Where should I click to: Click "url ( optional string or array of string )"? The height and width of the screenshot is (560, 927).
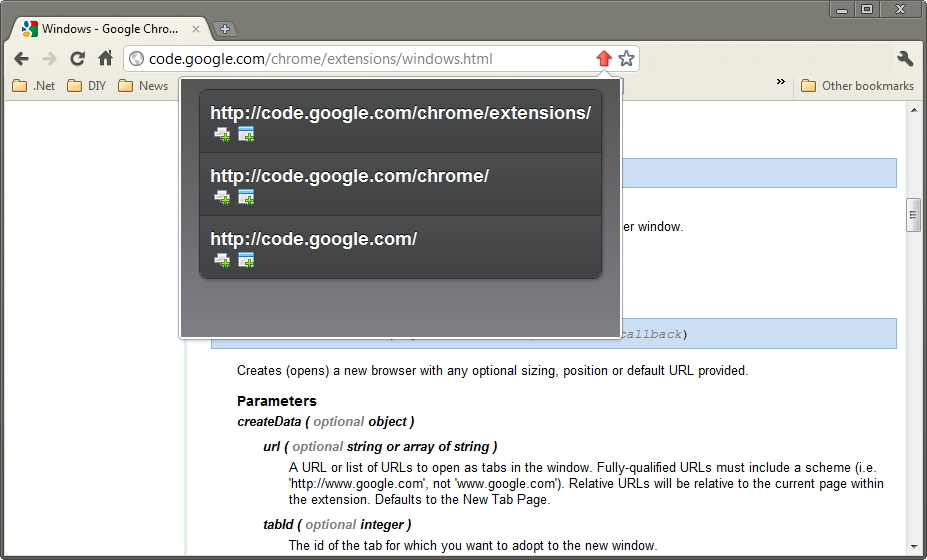(380, 446)
